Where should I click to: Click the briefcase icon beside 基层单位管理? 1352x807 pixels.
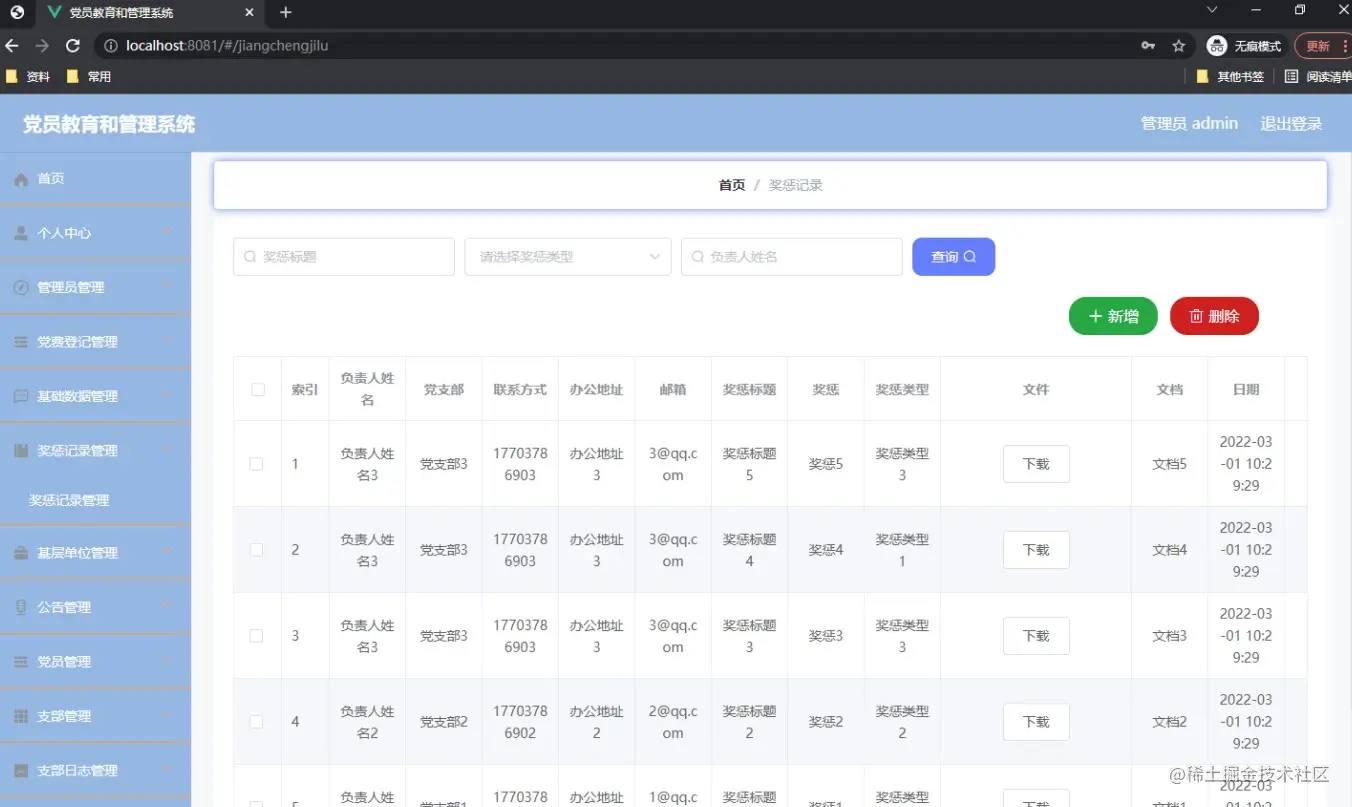[x=21, y=553]
